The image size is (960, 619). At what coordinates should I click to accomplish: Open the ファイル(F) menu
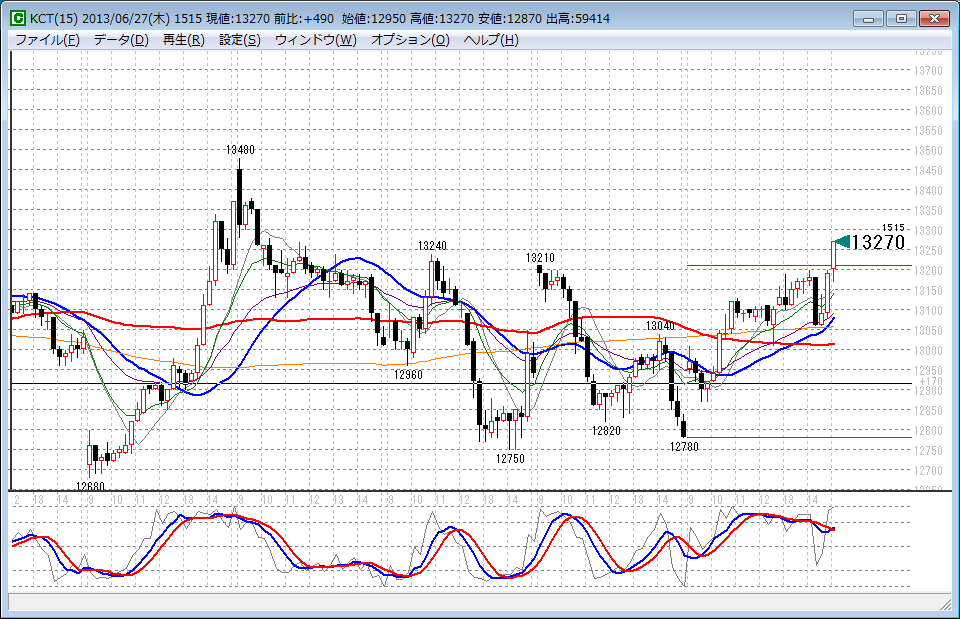click(47, 40)
